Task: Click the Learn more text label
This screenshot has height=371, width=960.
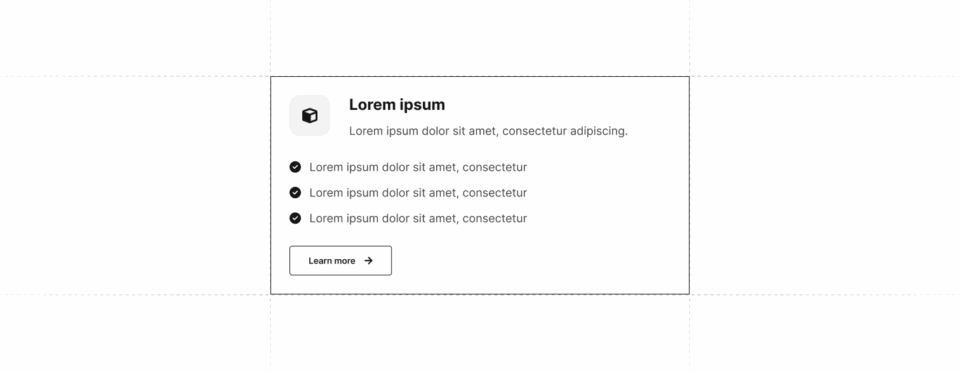Action: 332,261
